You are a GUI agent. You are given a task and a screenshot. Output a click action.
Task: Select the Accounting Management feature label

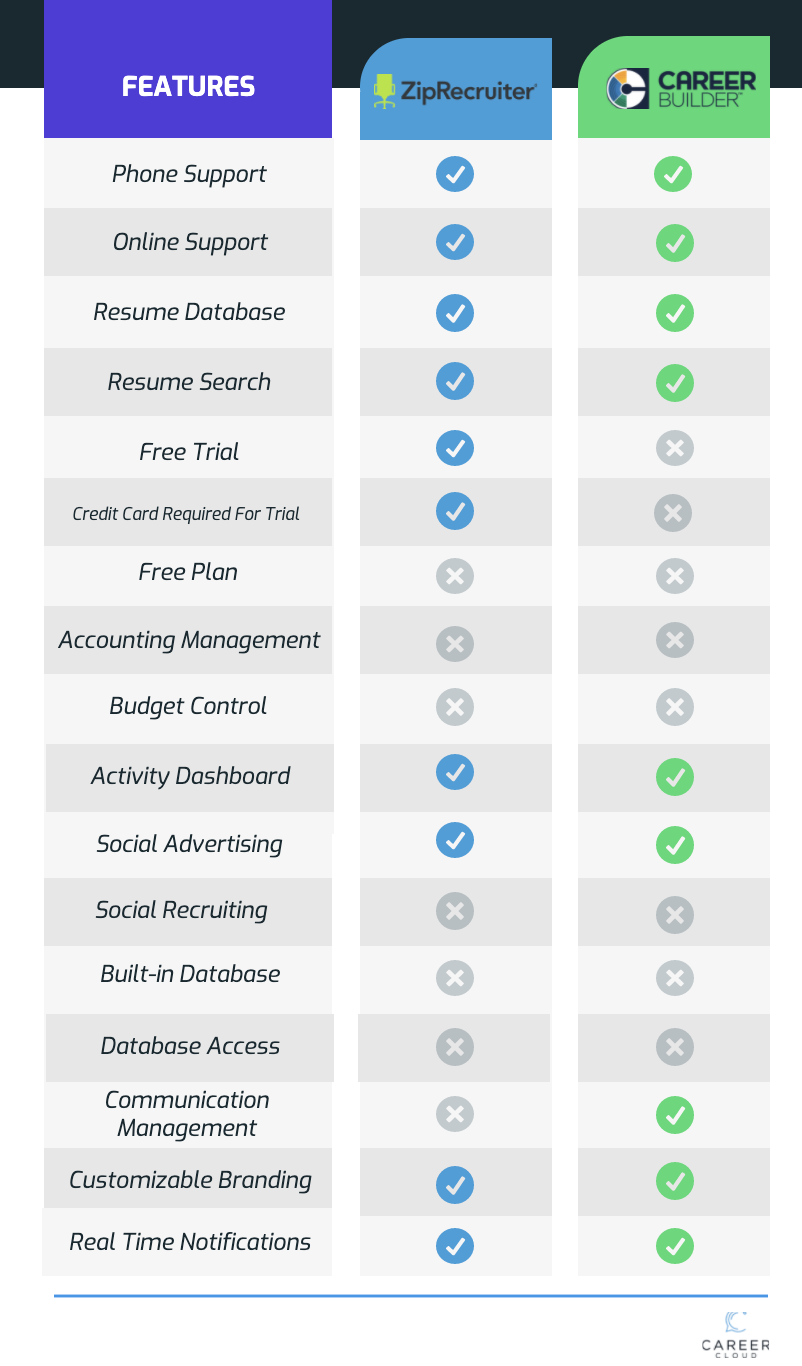pos(189,640)
